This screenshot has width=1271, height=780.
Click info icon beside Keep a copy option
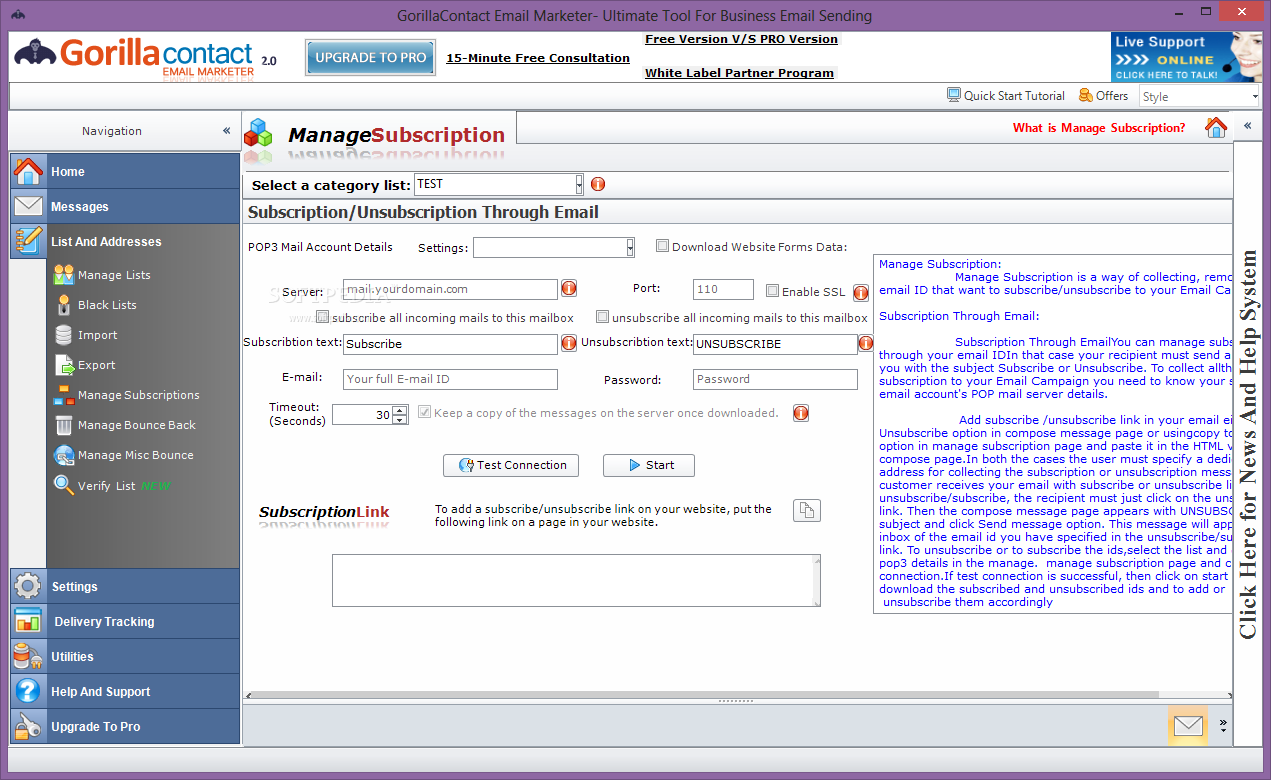tap(800, 413)
